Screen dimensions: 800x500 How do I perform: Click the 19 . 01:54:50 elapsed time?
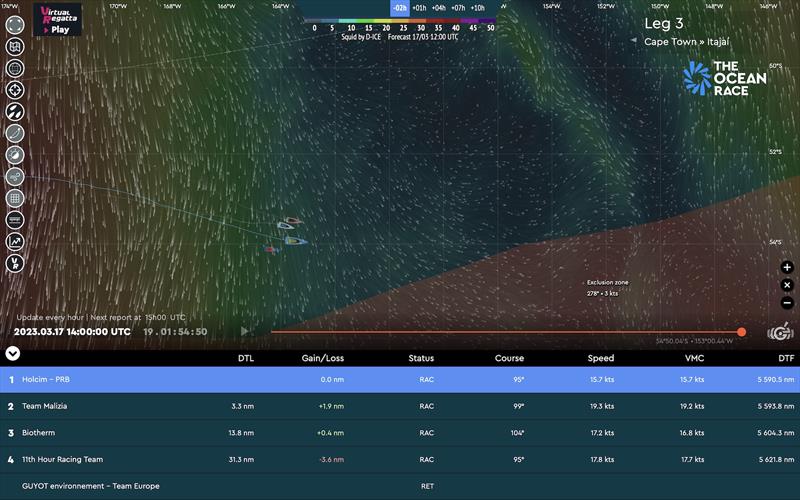(175, 332)
